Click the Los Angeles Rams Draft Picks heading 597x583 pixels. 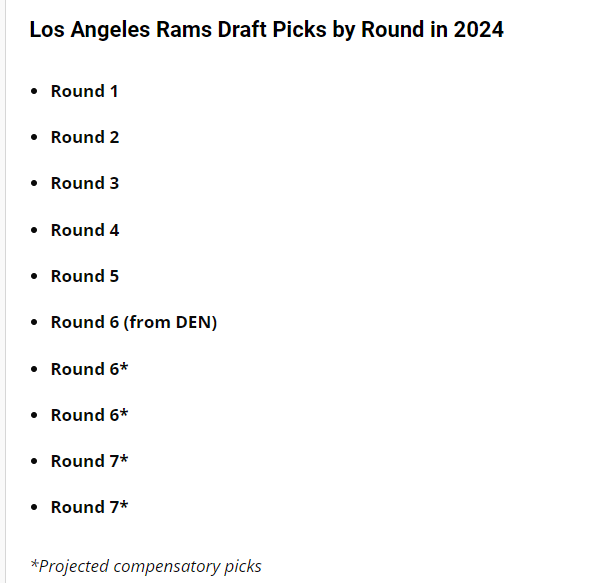267,30
